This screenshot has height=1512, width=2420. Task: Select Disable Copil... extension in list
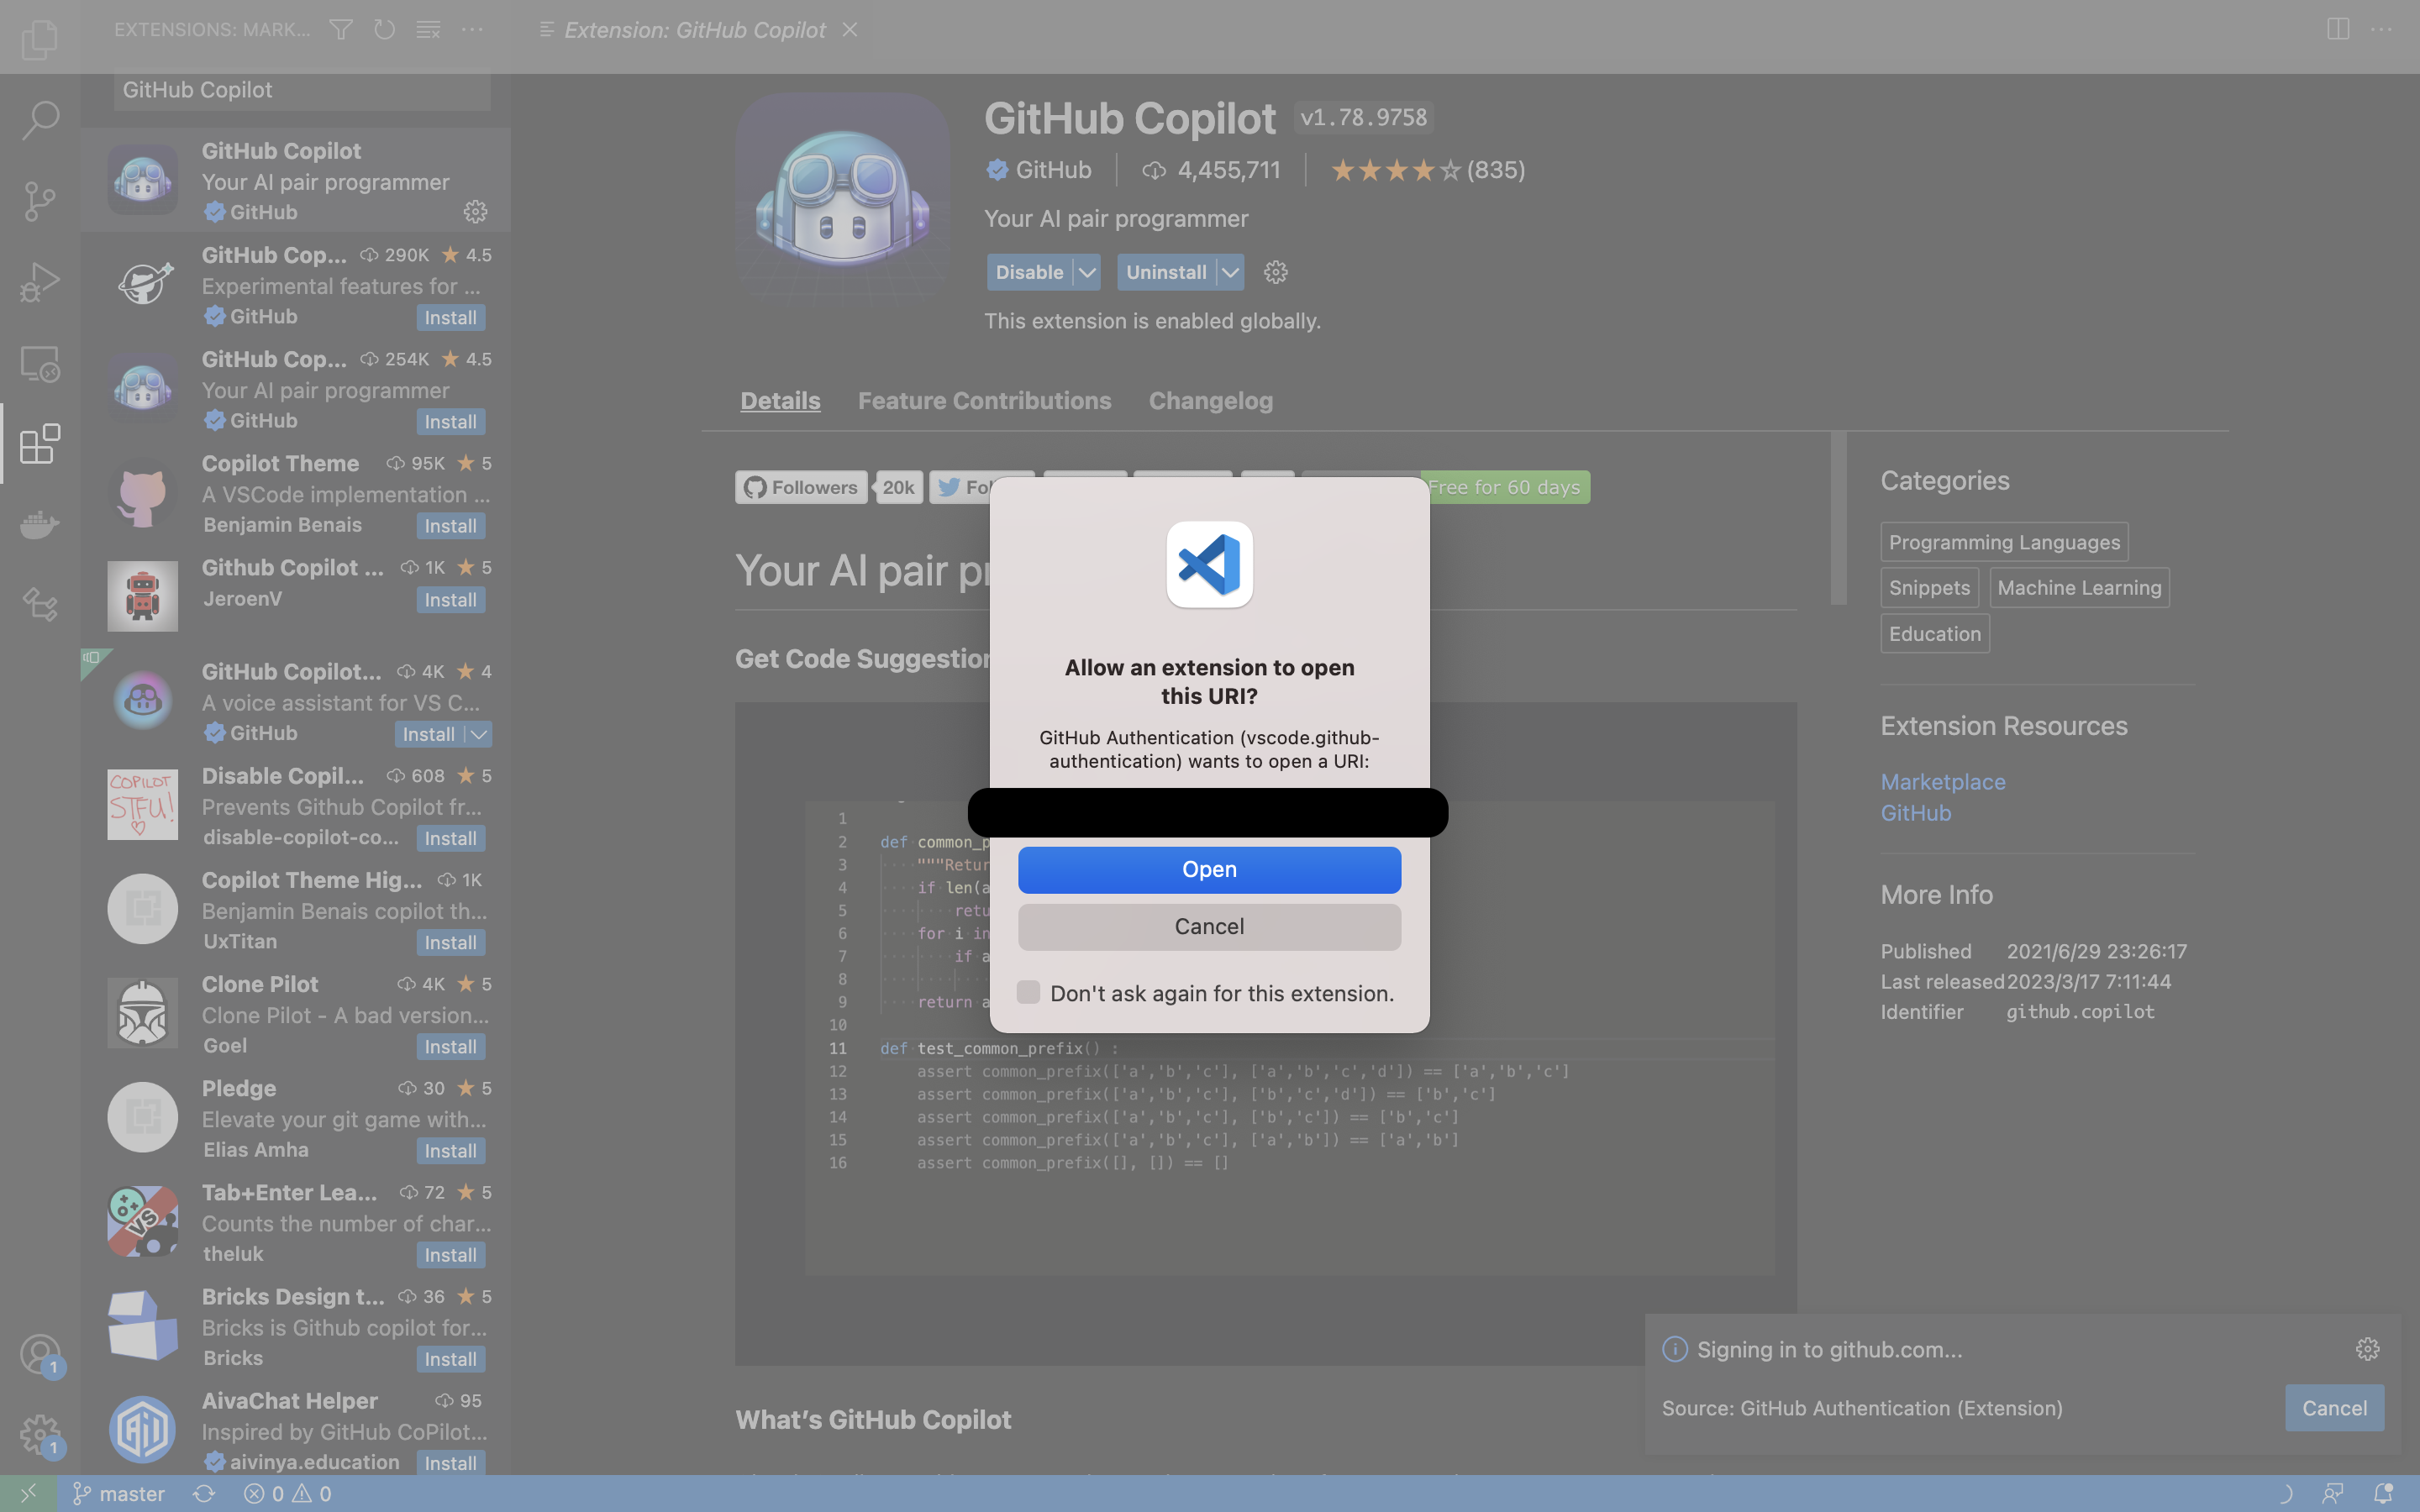pos(295,805)
